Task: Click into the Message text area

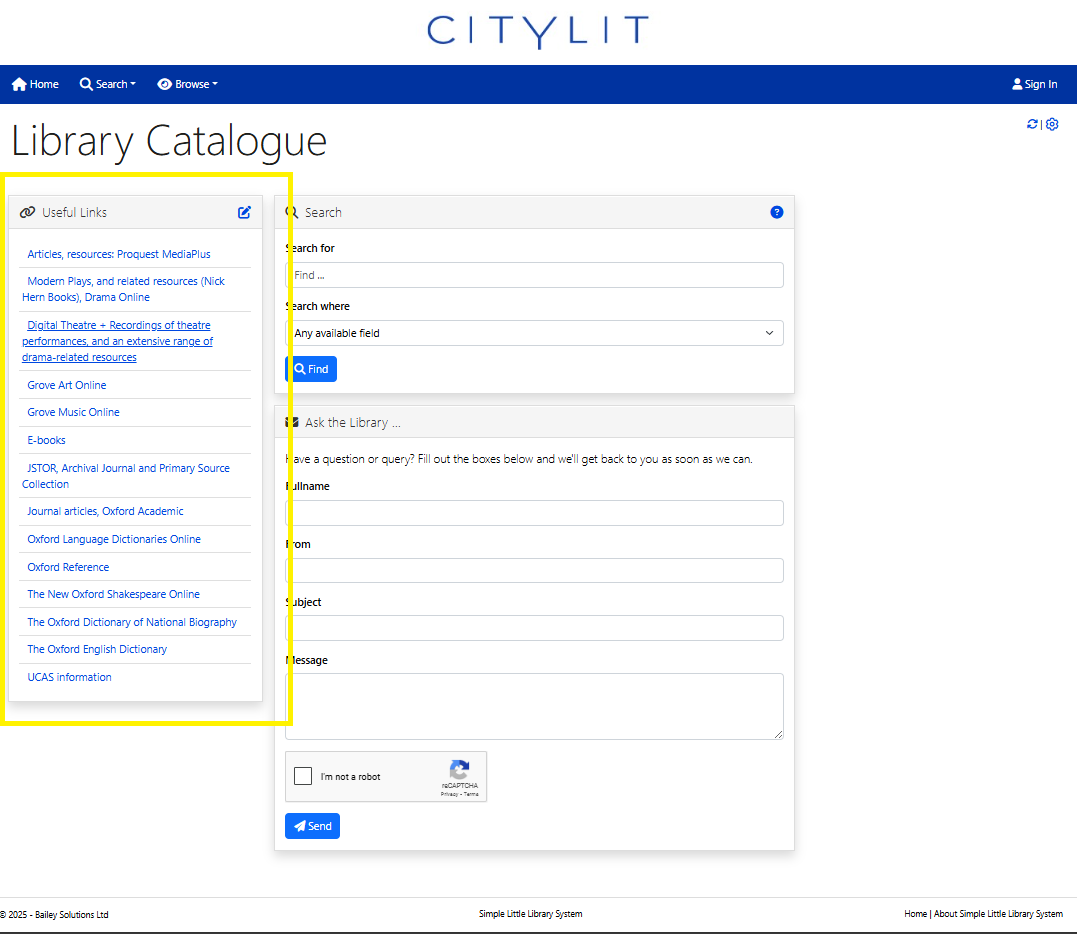Action: coord(534,706)
